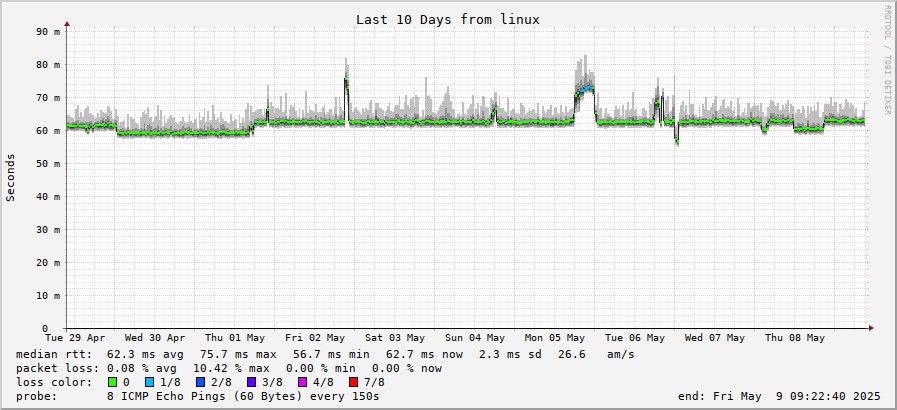Screen dimensions: 897x410
Task: Click the '40 m' y-axis value
Action: [x=49, y=197]
